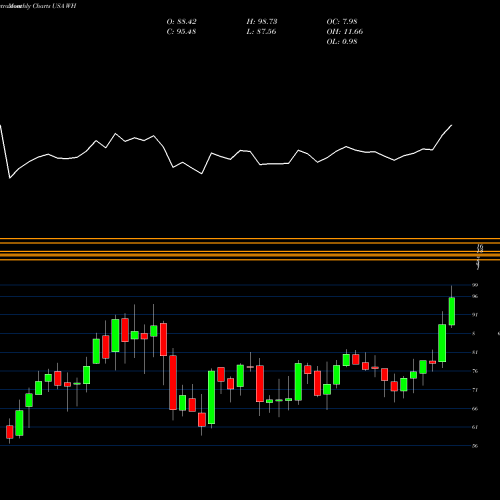Click the open price reading "O: 88.42"
The height and width of the screenshot is (500, 500).
pos(181,22)
